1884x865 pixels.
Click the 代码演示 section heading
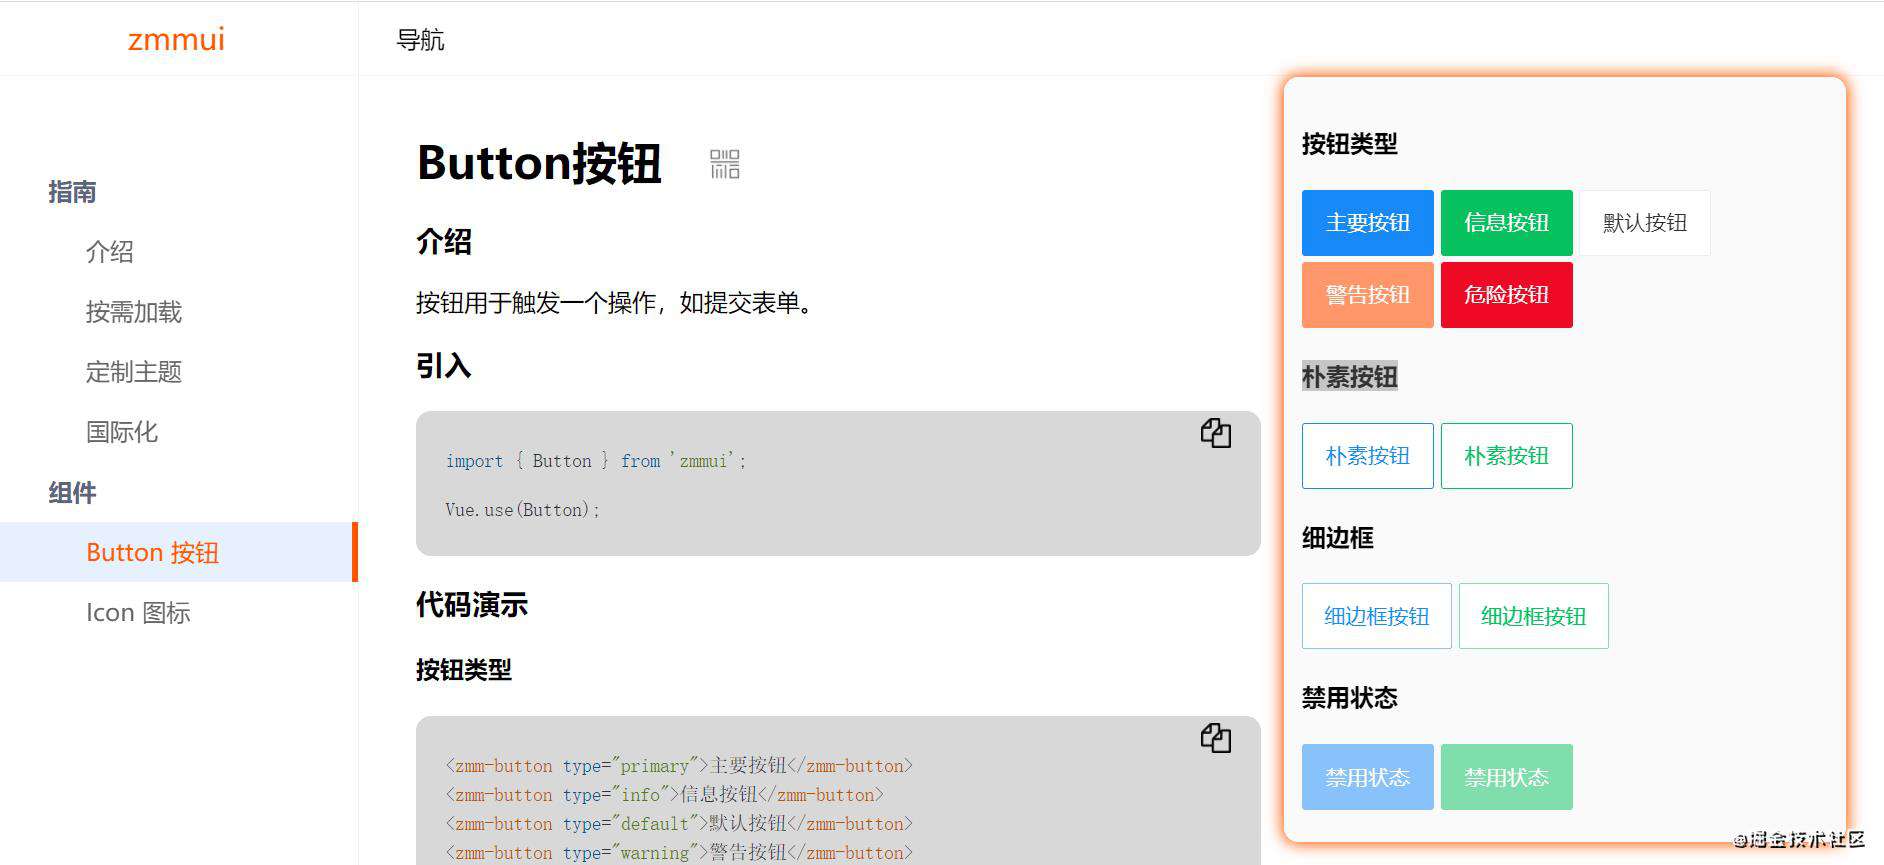coord(472,605)
